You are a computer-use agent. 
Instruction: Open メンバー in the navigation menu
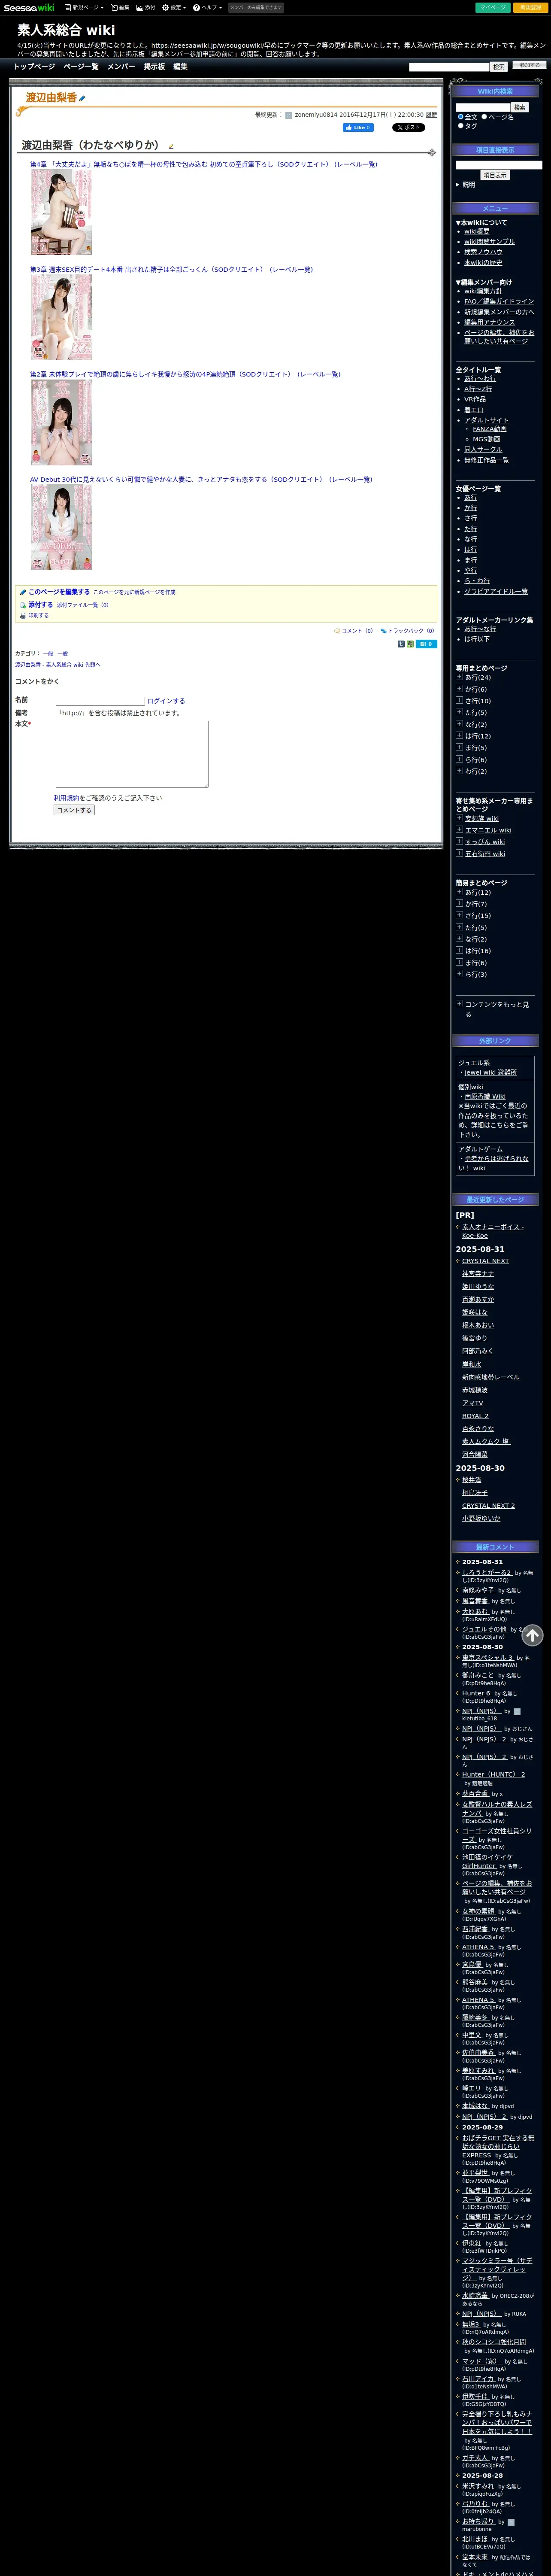click(x=121, y=67)
